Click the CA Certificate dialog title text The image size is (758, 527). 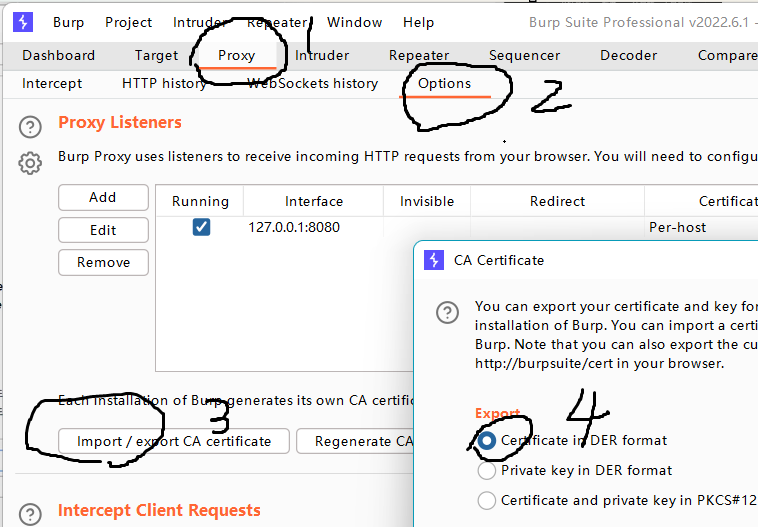click(x=499, y=260)
